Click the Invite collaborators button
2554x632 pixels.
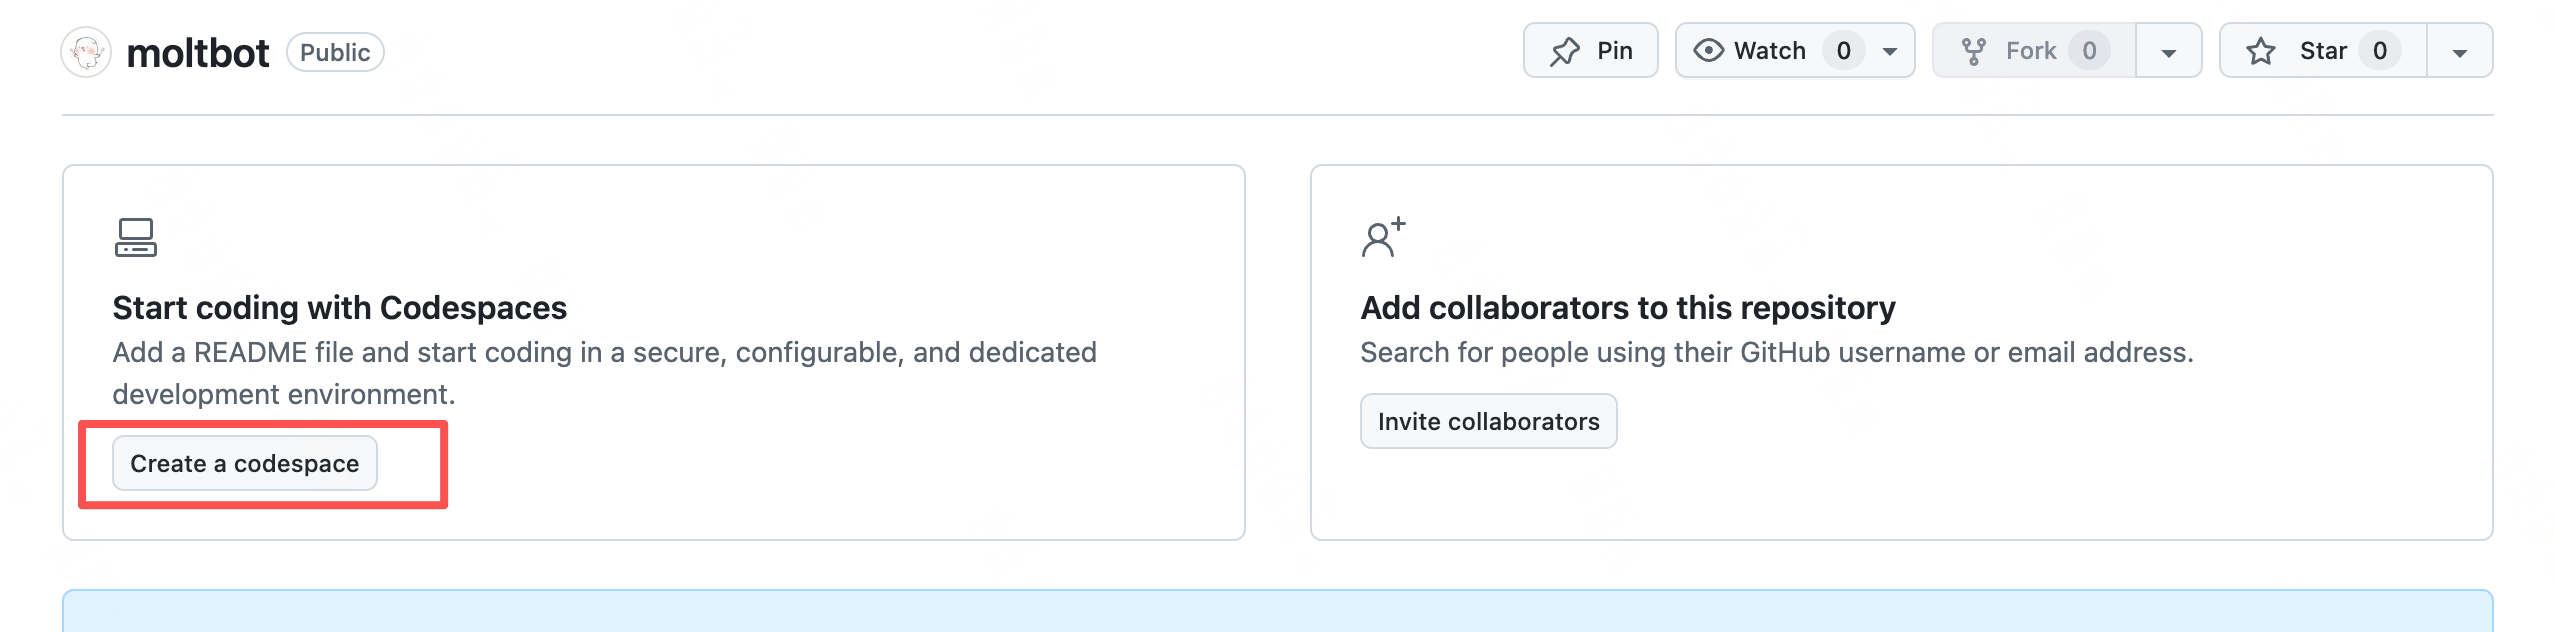(x=1488, y=422)
